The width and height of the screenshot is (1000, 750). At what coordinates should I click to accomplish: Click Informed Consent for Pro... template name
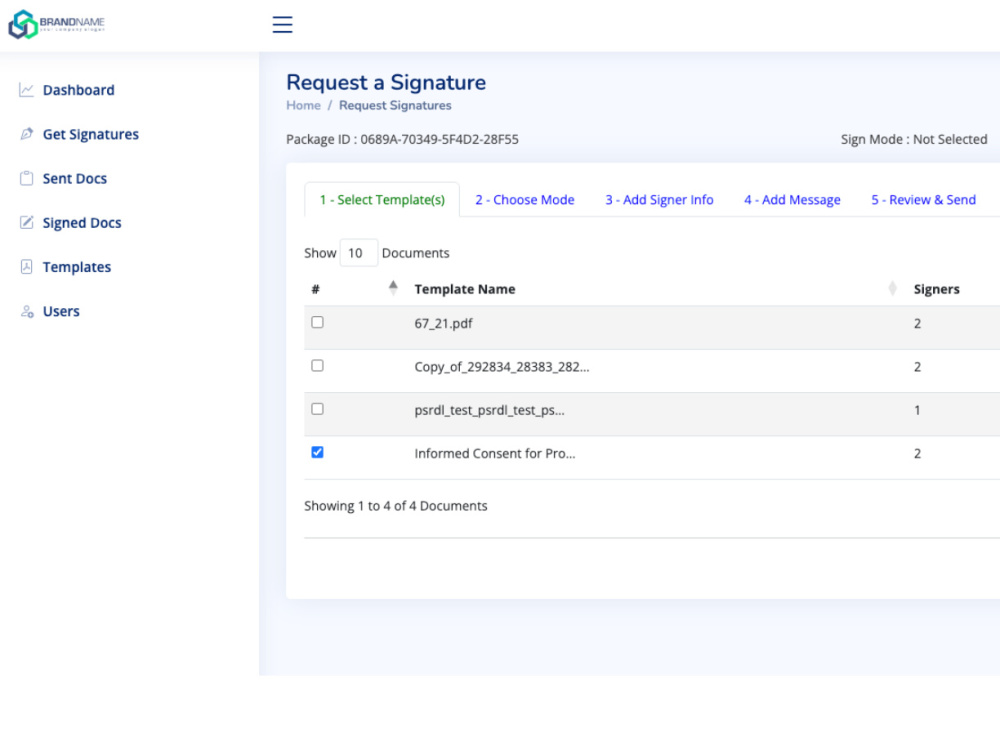pyautogui.click(x=494, y=453)
